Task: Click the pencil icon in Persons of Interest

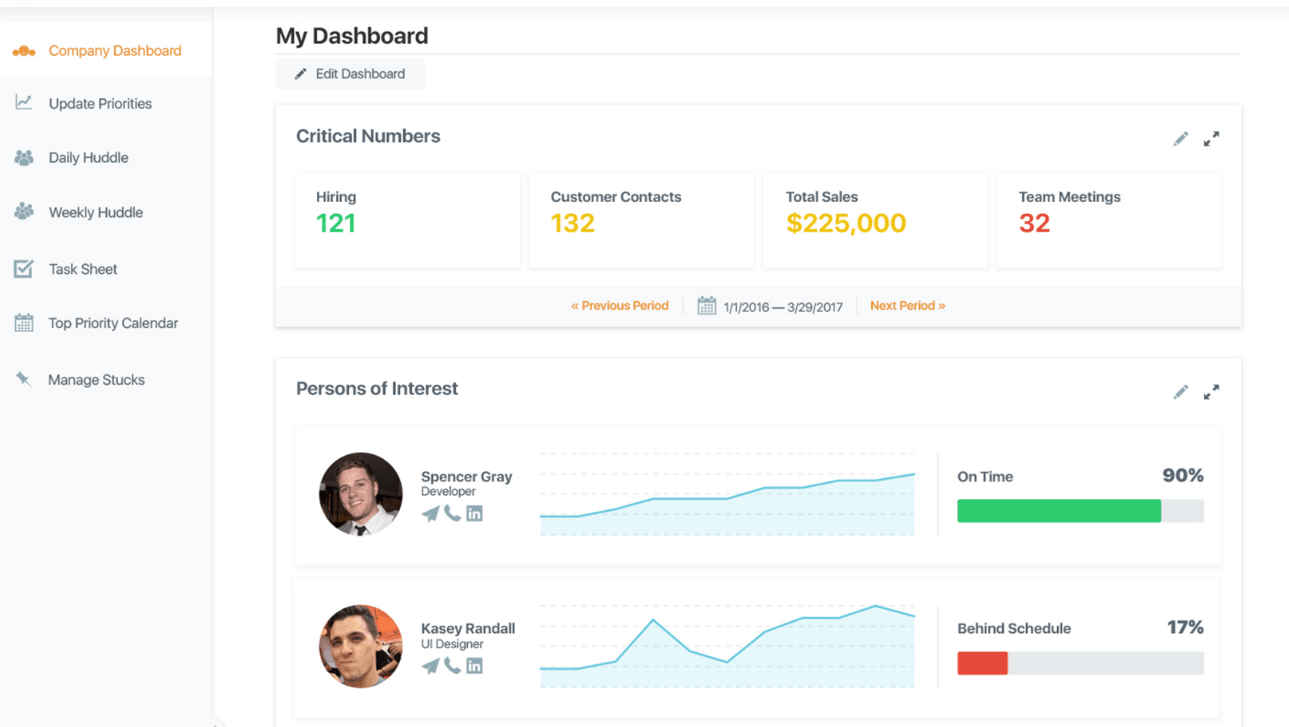Action: coord(1181,392)
